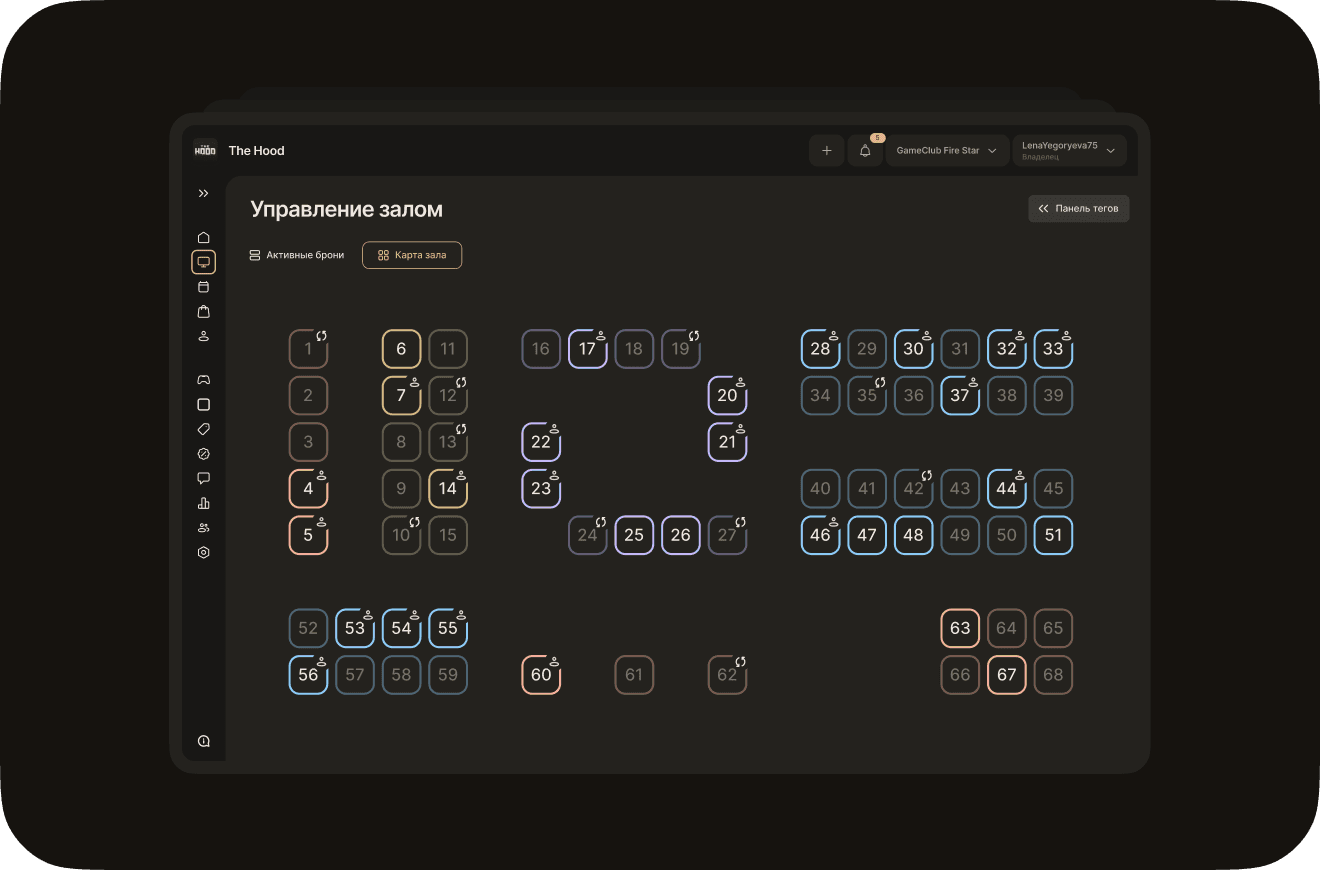
Task: Expand the sidebar with double chevron
Action: click(x=204, y=193)
